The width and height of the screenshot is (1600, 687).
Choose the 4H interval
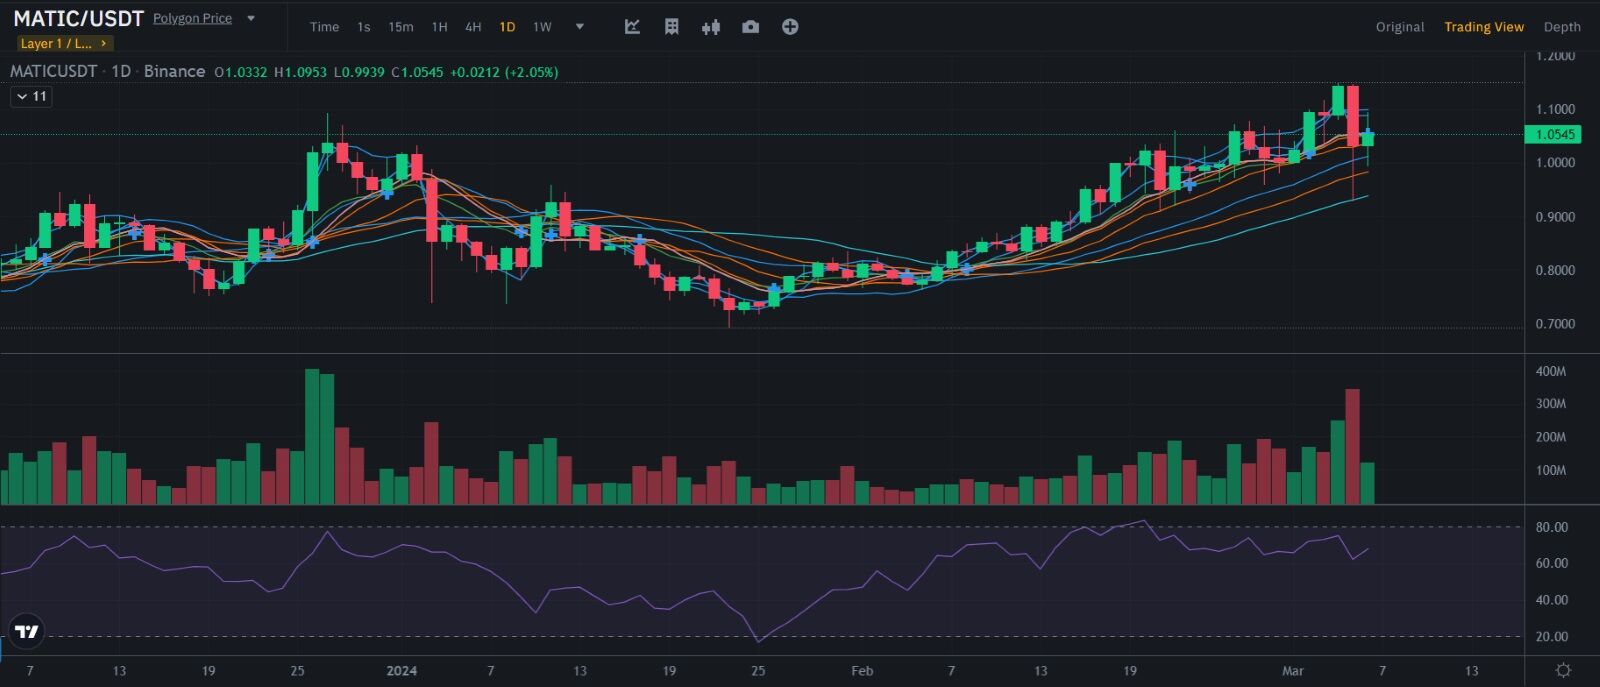[x=473, y=27]
